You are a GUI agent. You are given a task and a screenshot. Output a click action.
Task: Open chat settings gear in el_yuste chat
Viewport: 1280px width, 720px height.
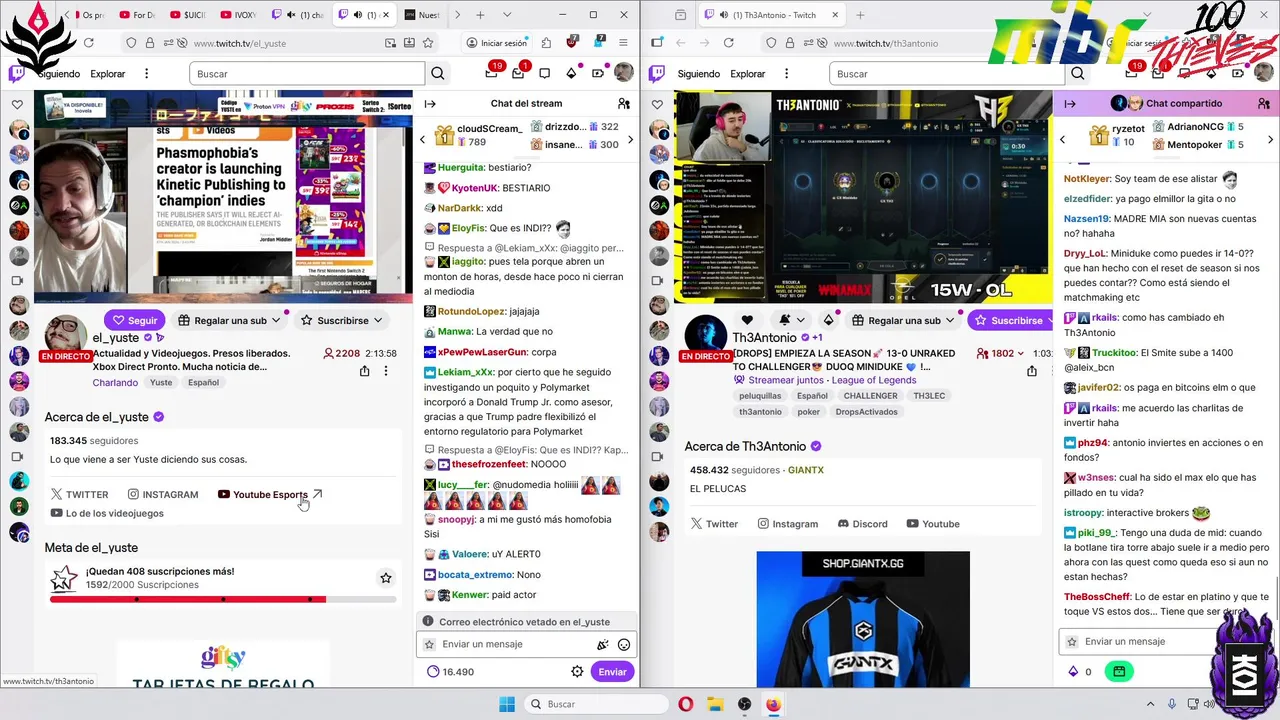tap(577, 672)
